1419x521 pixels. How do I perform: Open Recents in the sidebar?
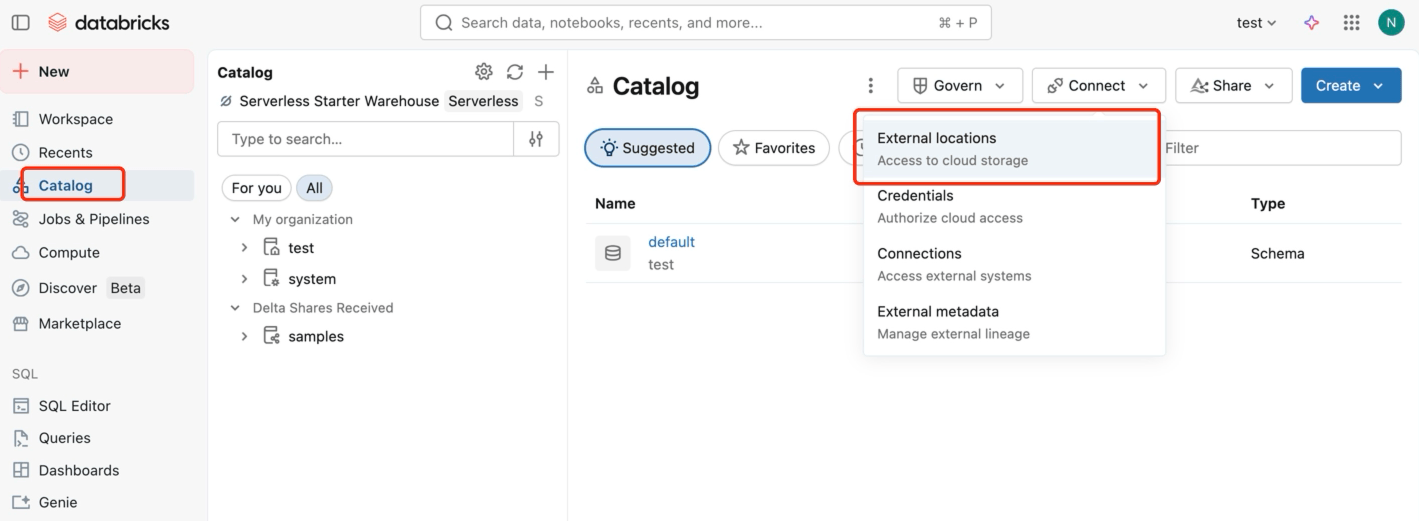tap(97, 152)
